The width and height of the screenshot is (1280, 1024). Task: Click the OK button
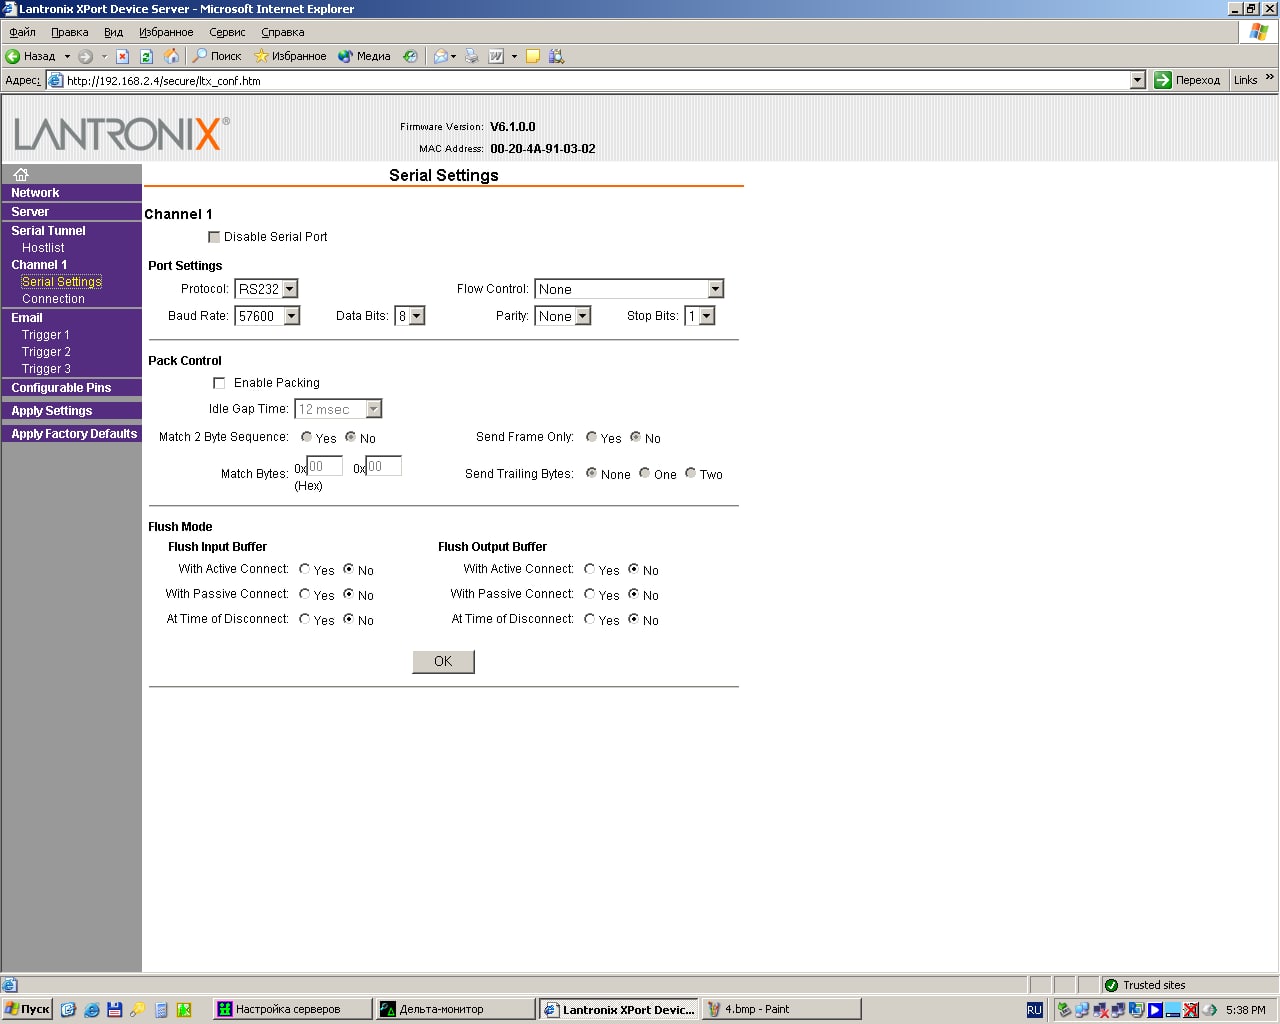[x=443, y=661]
